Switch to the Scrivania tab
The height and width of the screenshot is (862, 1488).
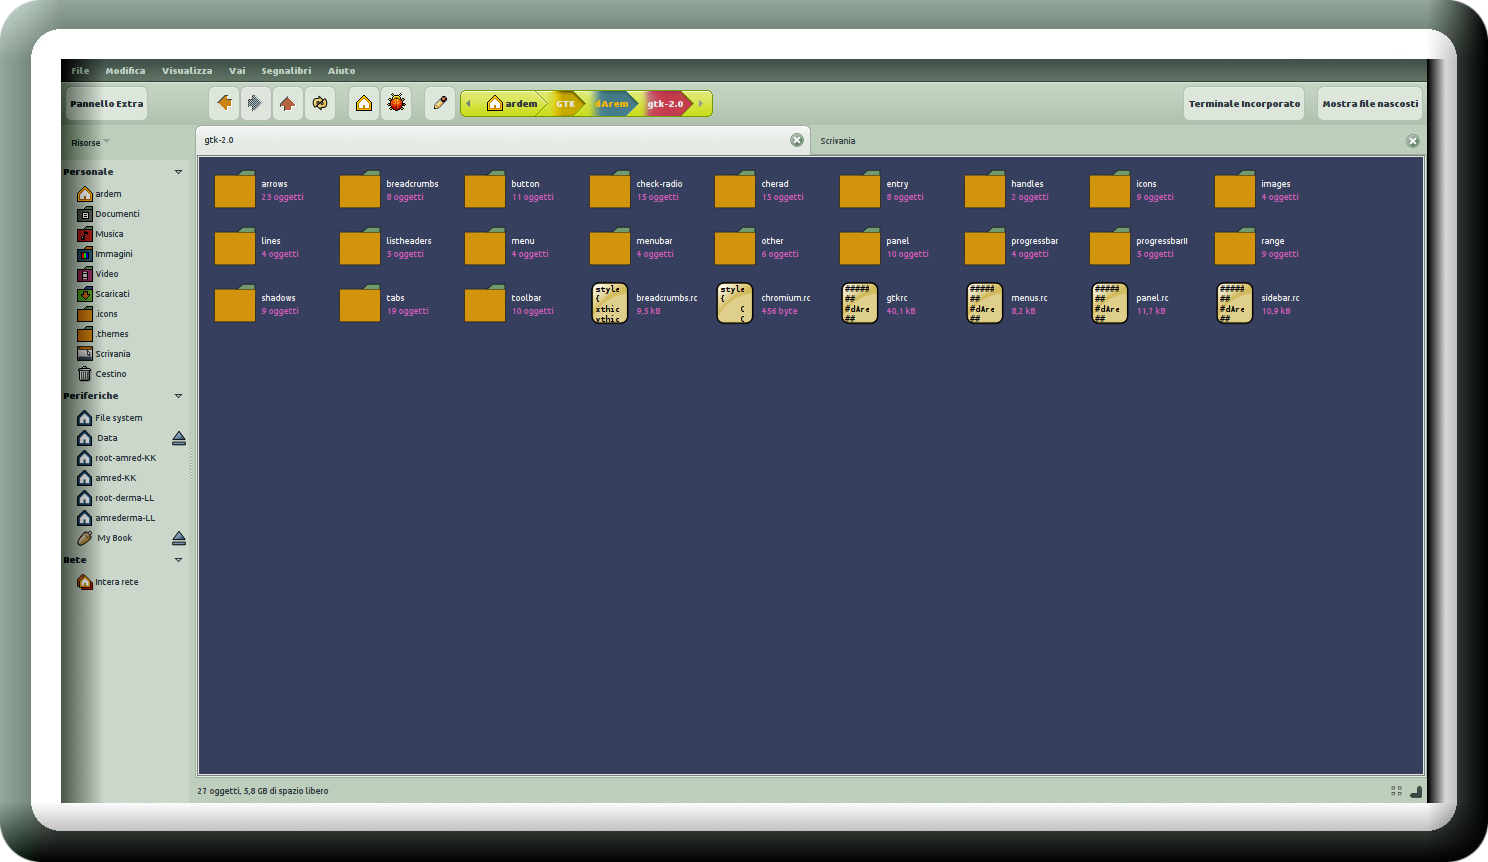pos(1117,141)
